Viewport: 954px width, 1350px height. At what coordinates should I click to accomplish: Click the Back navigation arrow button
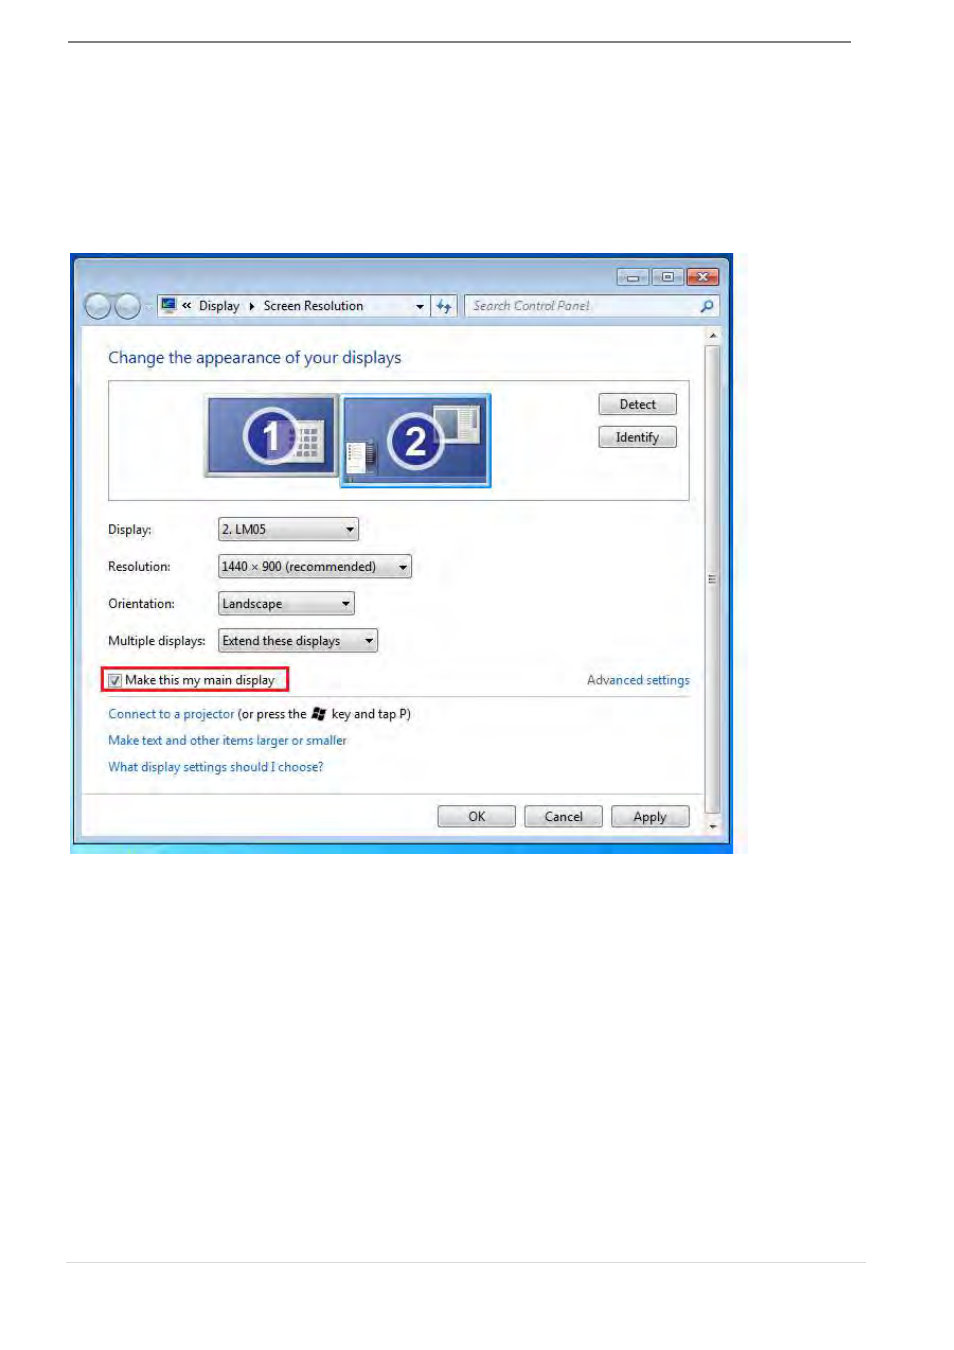[98, 306]
